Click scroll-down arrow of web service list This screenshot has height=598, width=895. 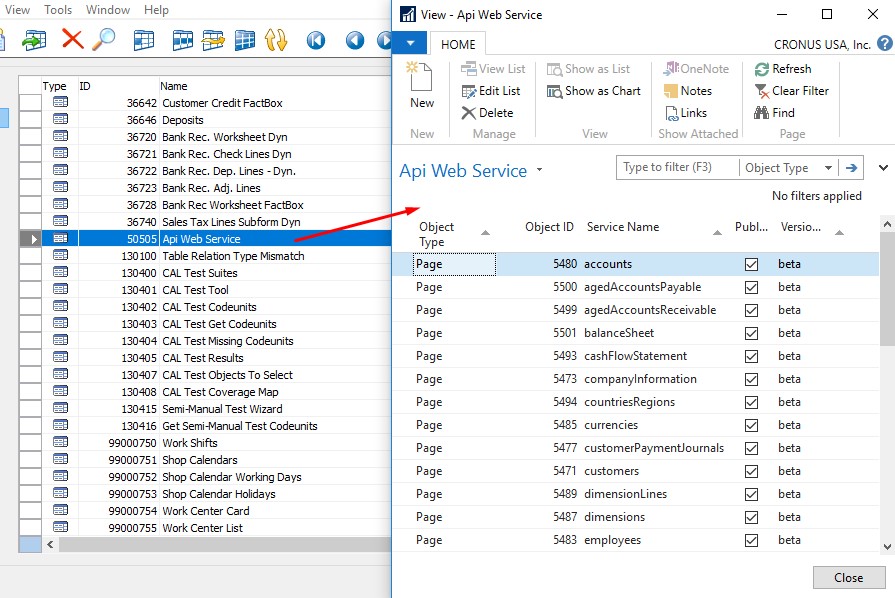887,546
